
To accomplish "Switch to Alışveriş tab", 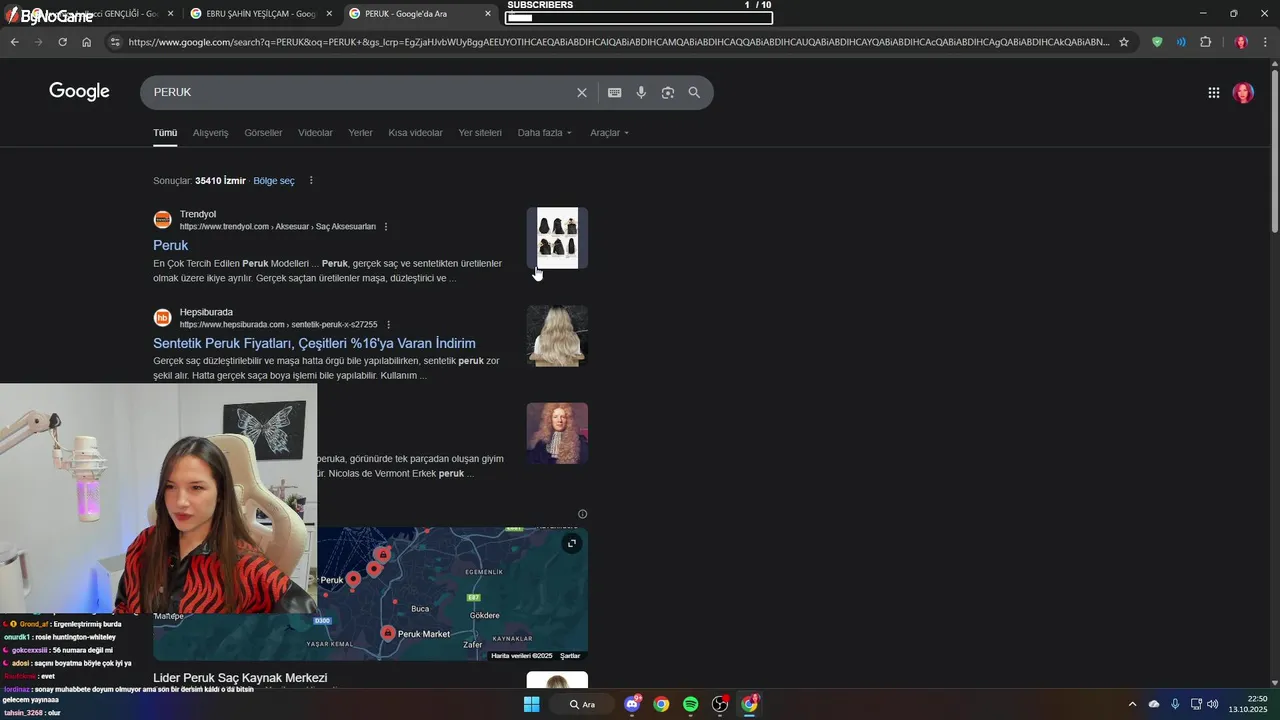I will [x=210, y=133].
